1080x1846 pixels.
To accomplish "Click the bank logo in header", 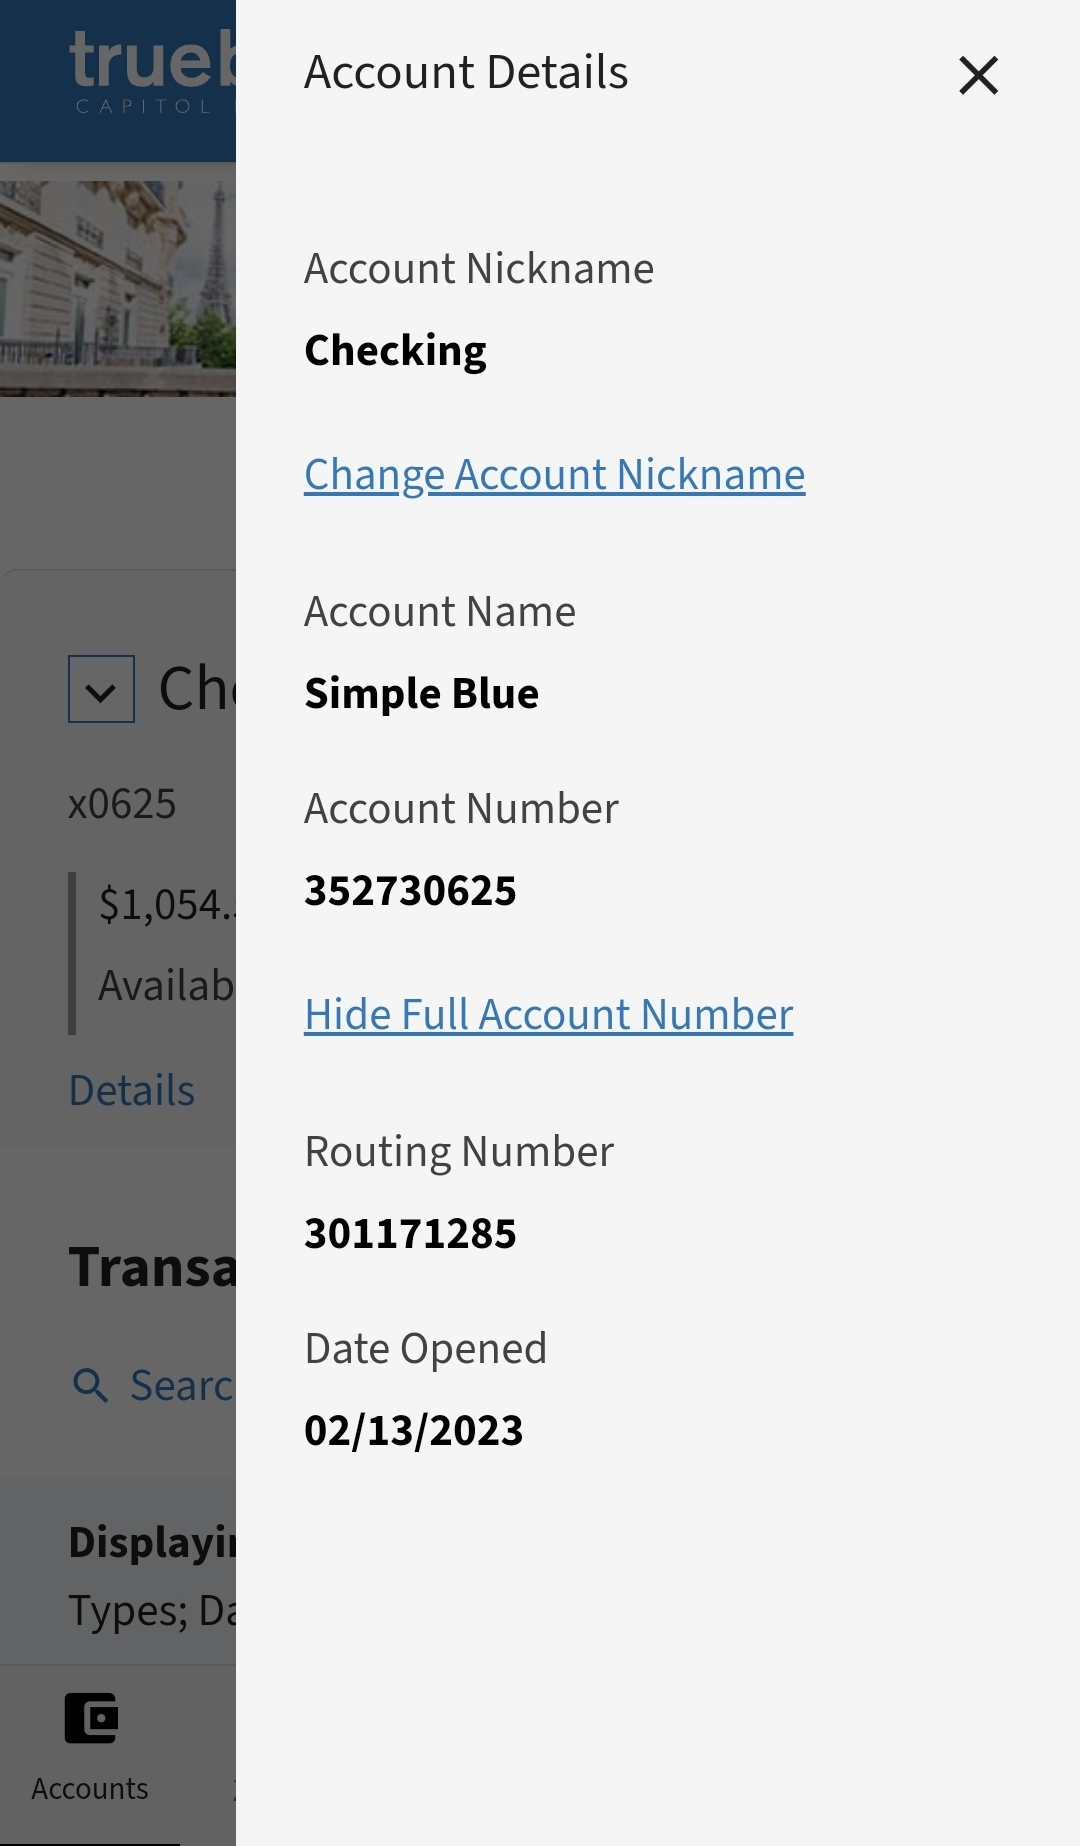I will 150,72.
